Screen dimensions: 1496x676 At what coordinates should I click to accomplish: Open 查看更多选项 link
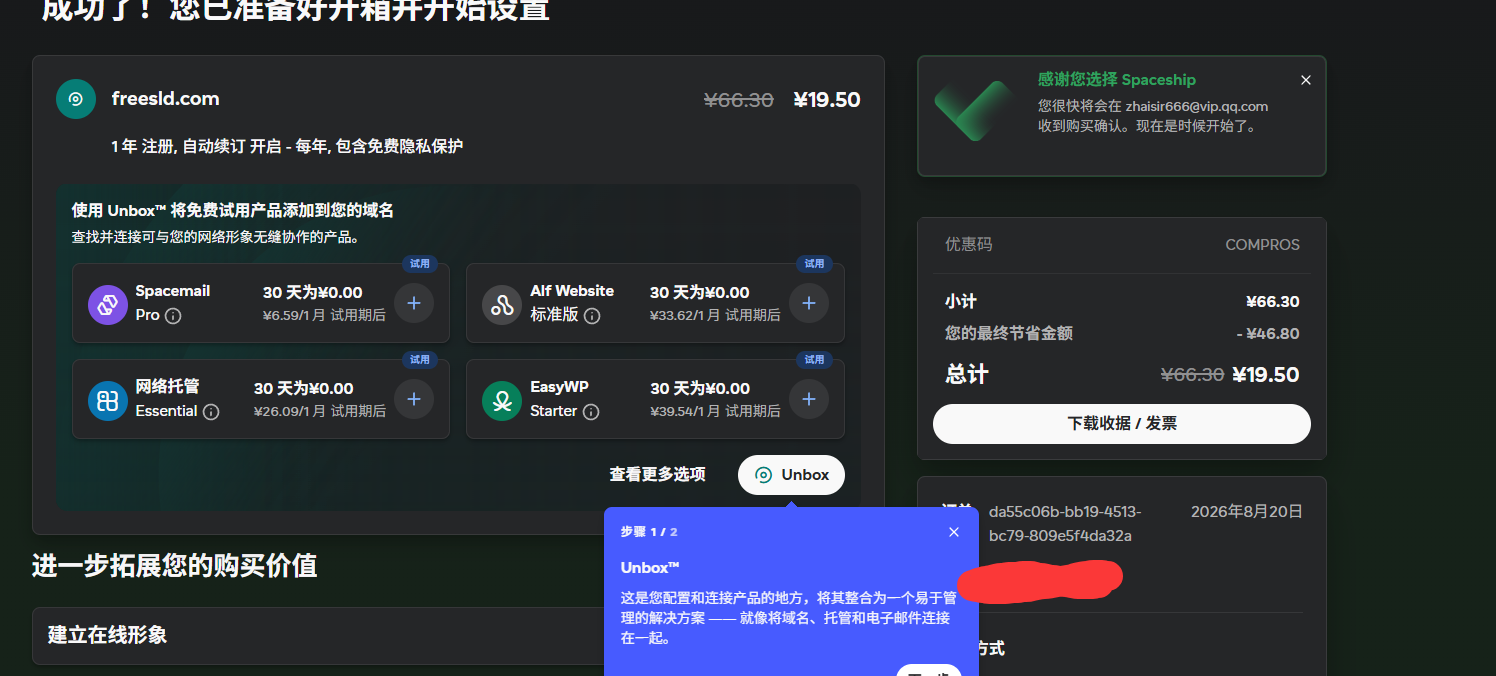pyautogui.click(x=657, y=475)
